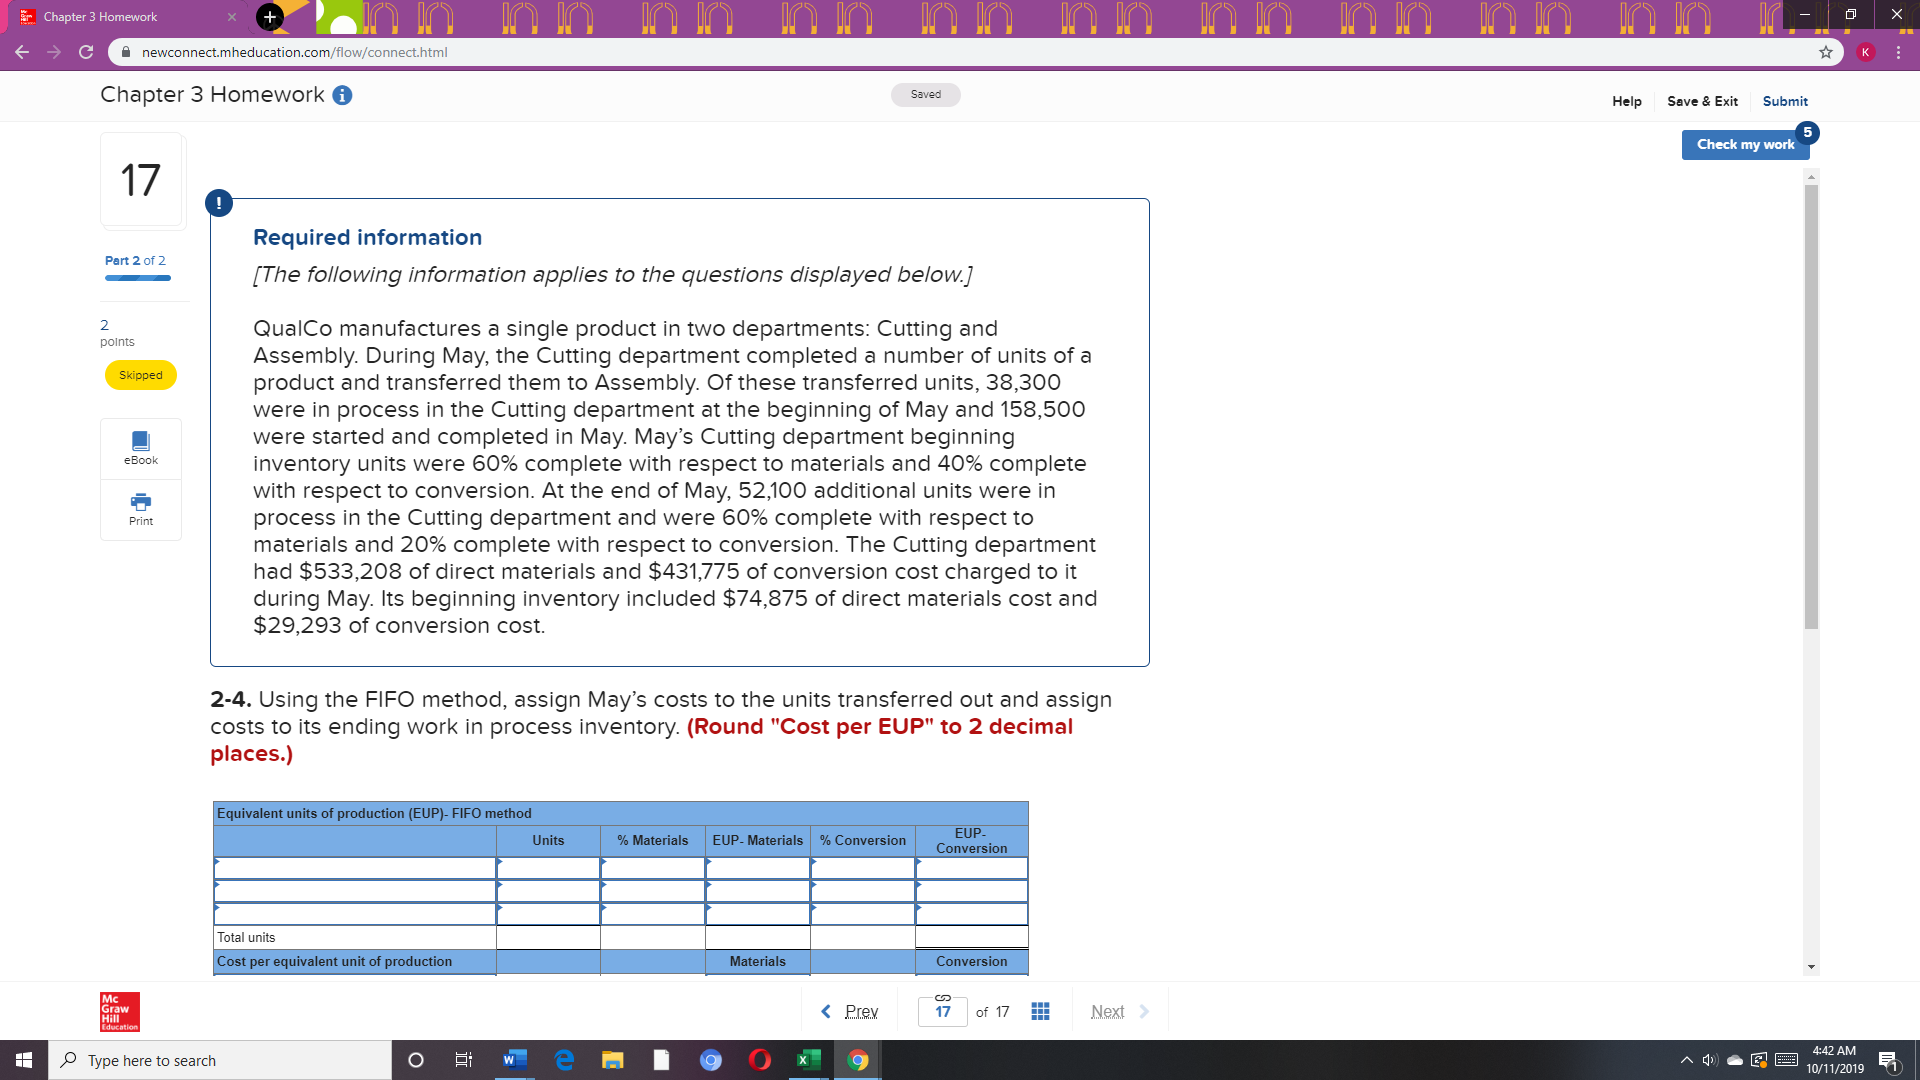Image resolution: width=1920 pixels, height=1080 pixels.
Task: Click Next to go to the next question
Action: pos(1108,1011)
